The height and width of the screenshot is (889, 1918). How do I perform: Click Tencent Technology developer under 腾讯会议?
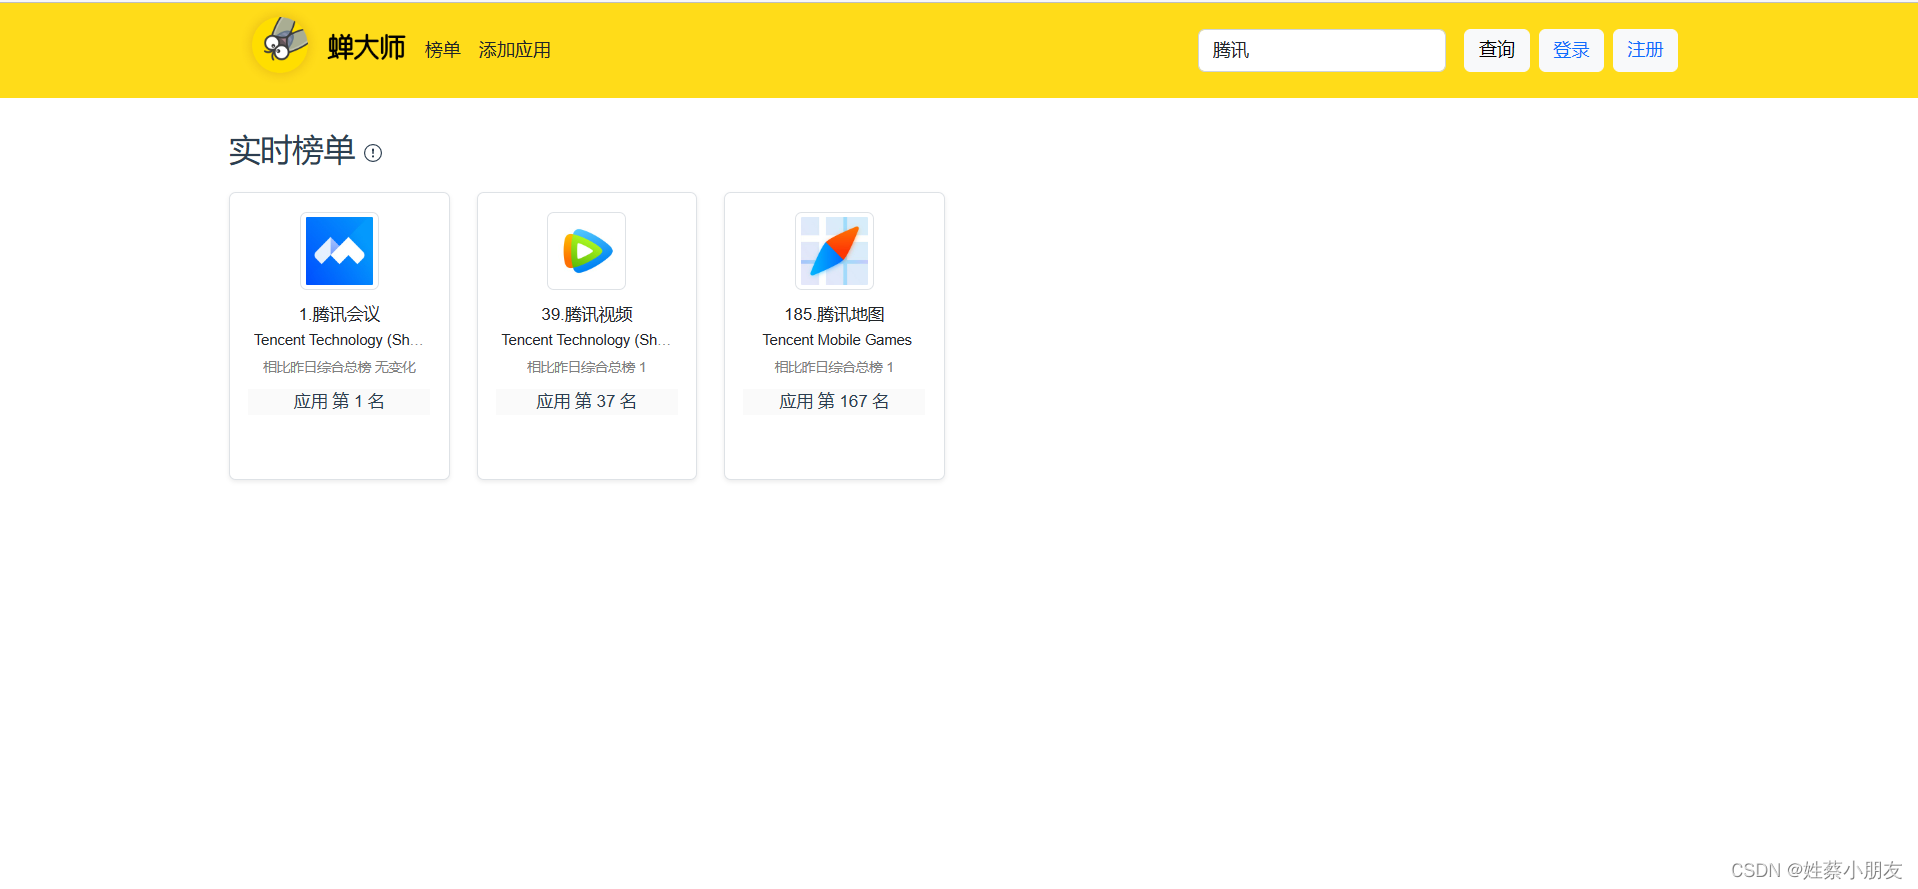[x=339, y=340]
